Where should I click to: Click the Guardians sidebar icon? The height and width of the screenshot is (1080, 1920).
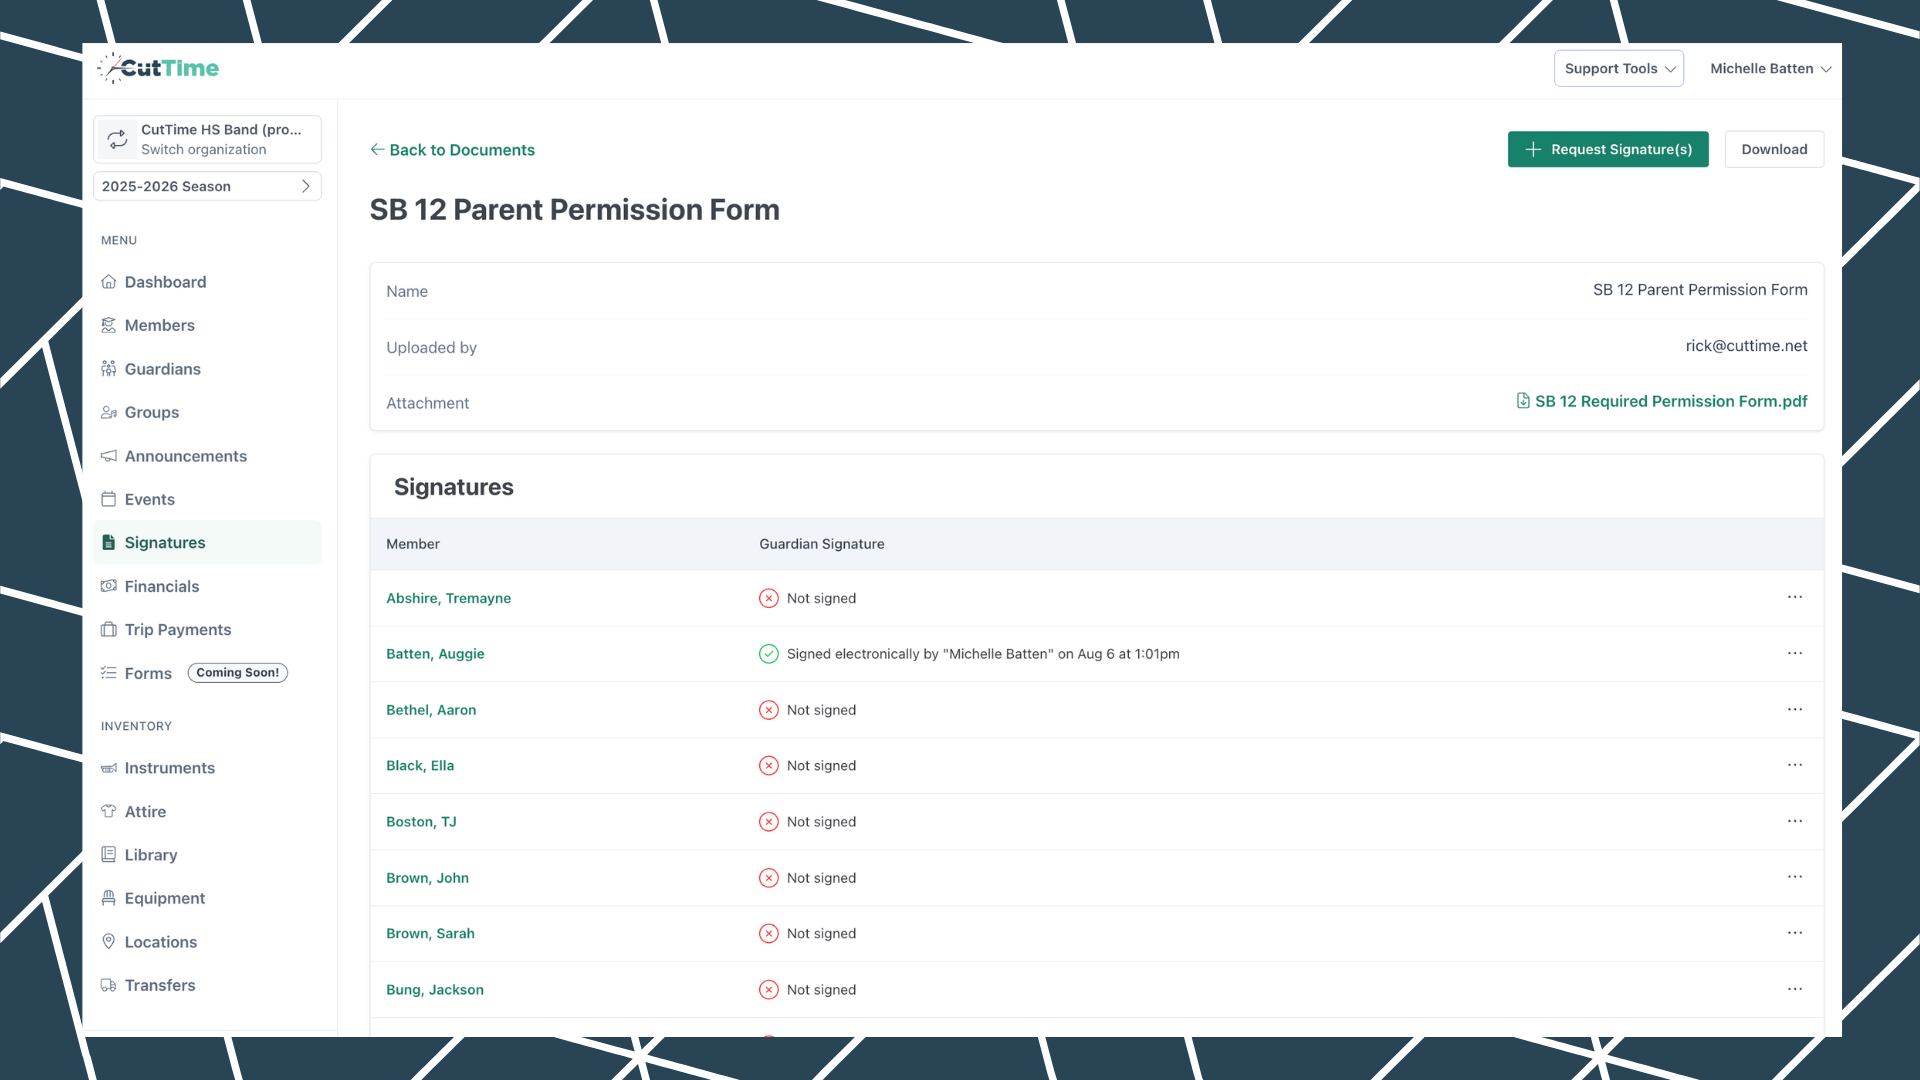[x=109, y=369]
